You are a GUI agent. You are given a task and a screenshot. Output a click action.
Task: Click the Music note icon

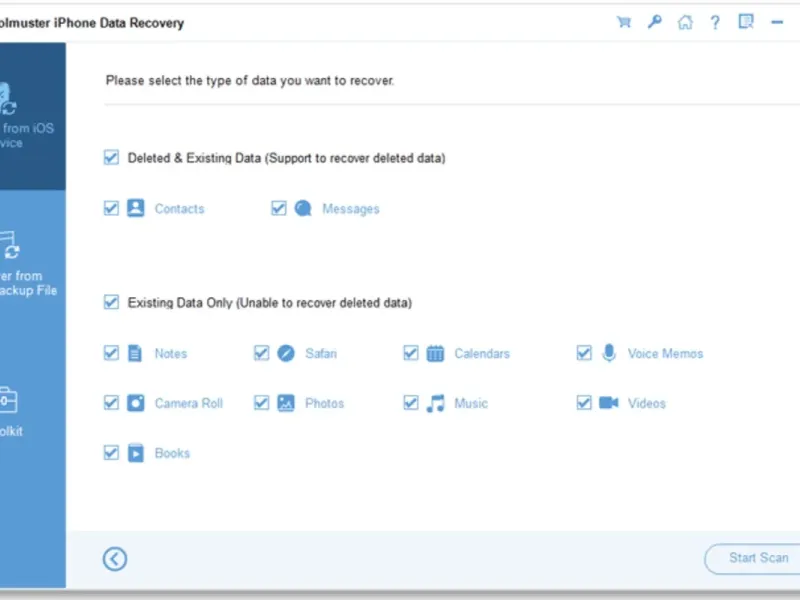tap(436, 403)
